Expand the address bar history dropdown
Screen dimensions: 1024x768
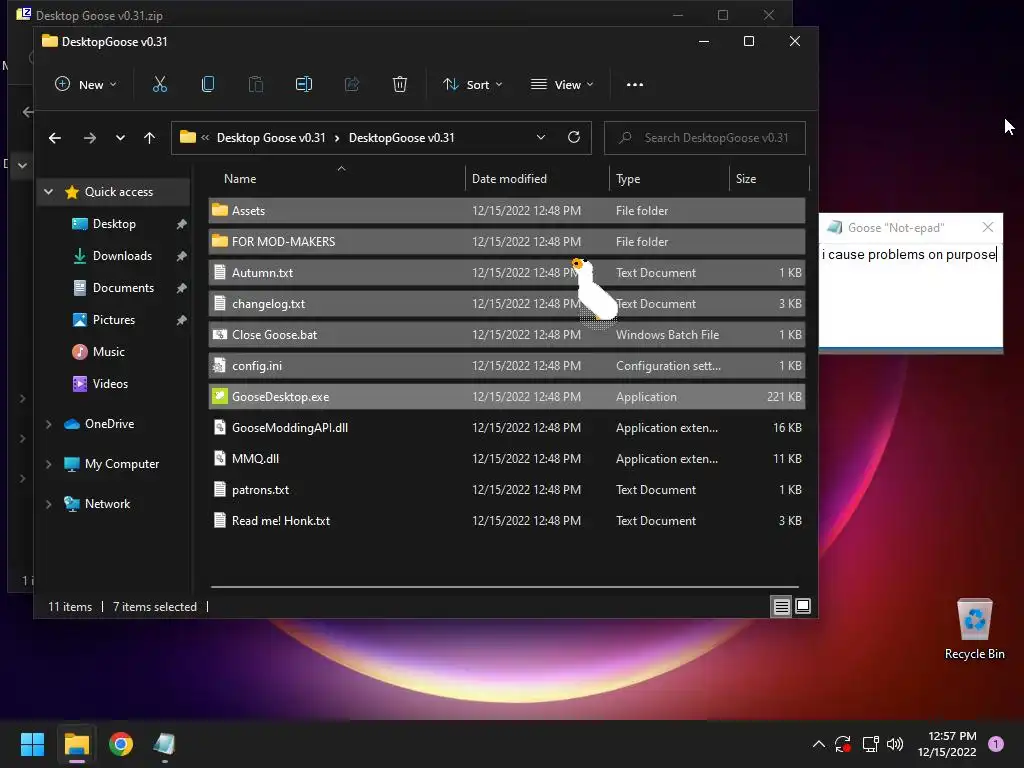(x=541, y=137)
